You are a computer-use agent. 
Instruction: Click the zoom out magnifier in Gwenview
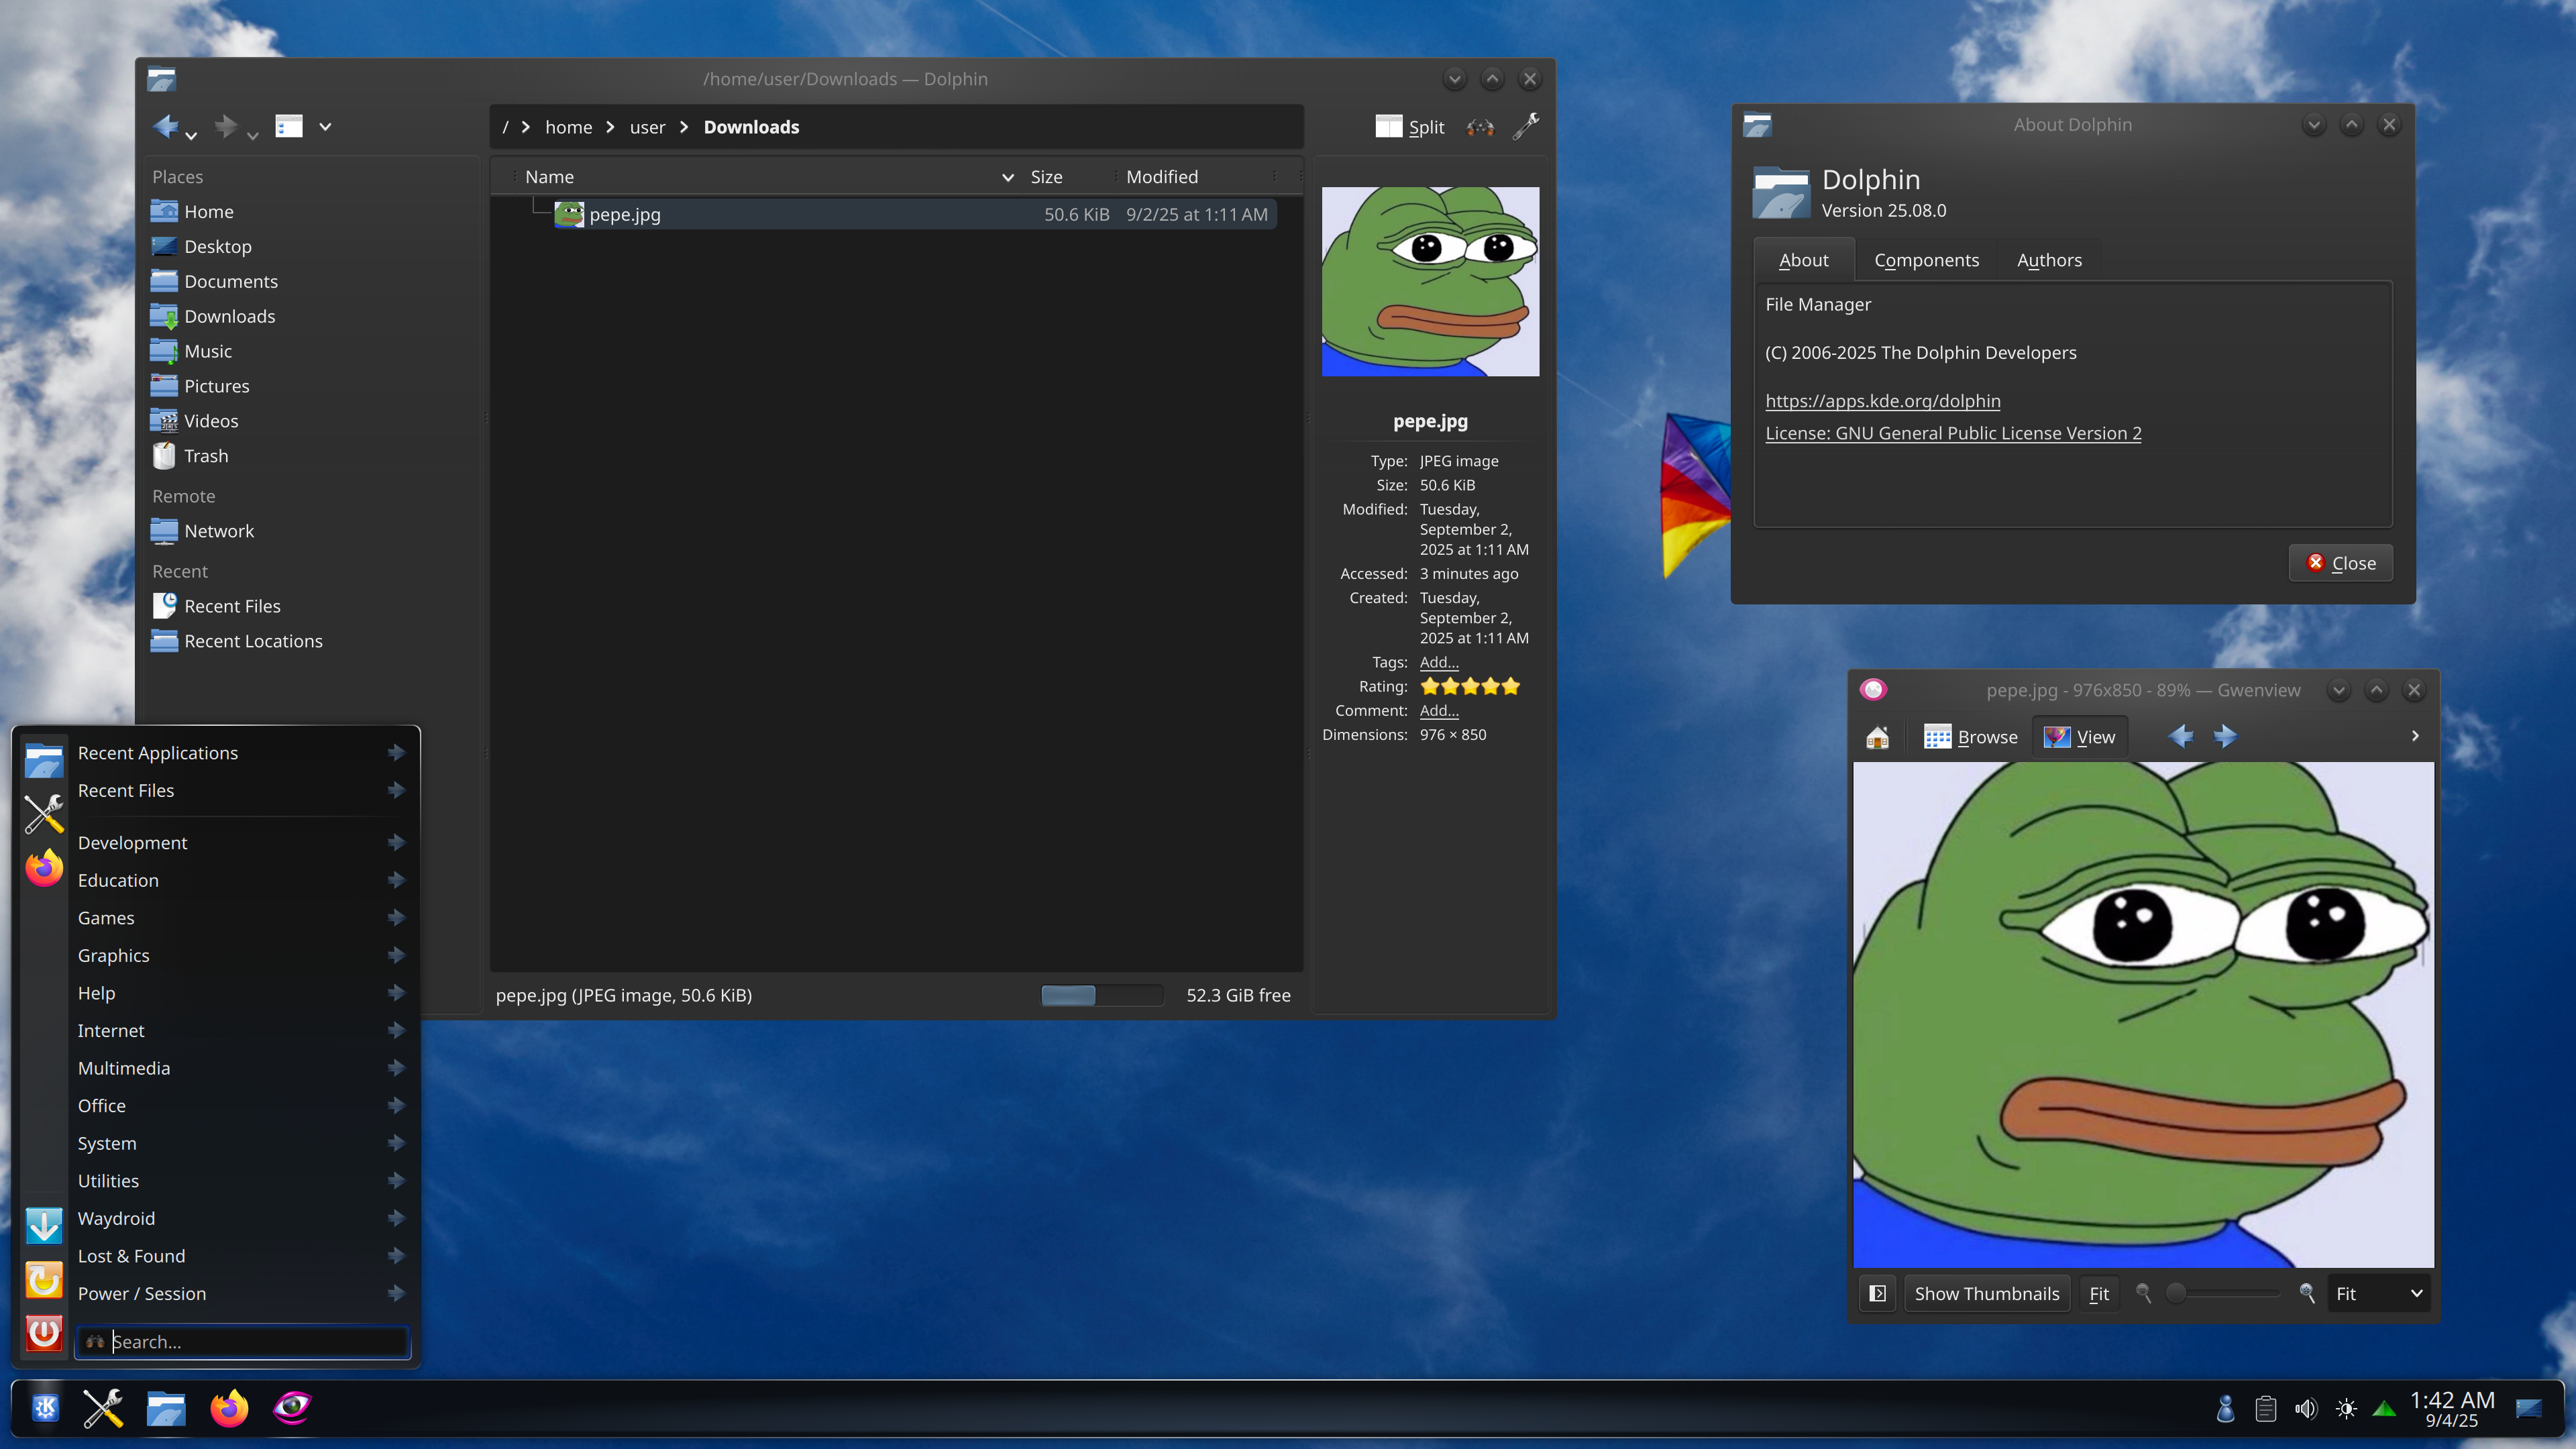(2143, 1293)
